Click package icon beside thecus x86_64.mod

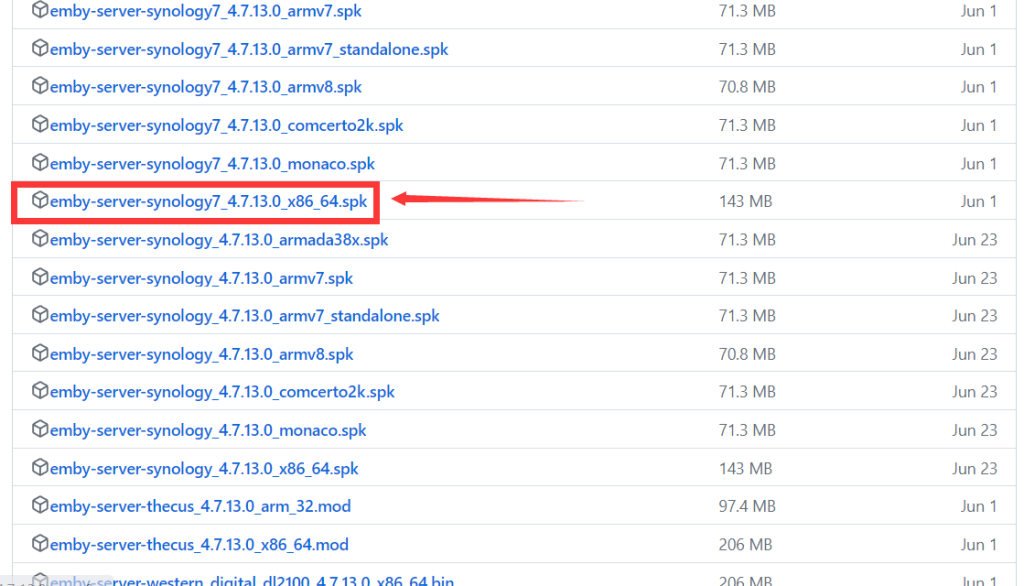point(40,543)
